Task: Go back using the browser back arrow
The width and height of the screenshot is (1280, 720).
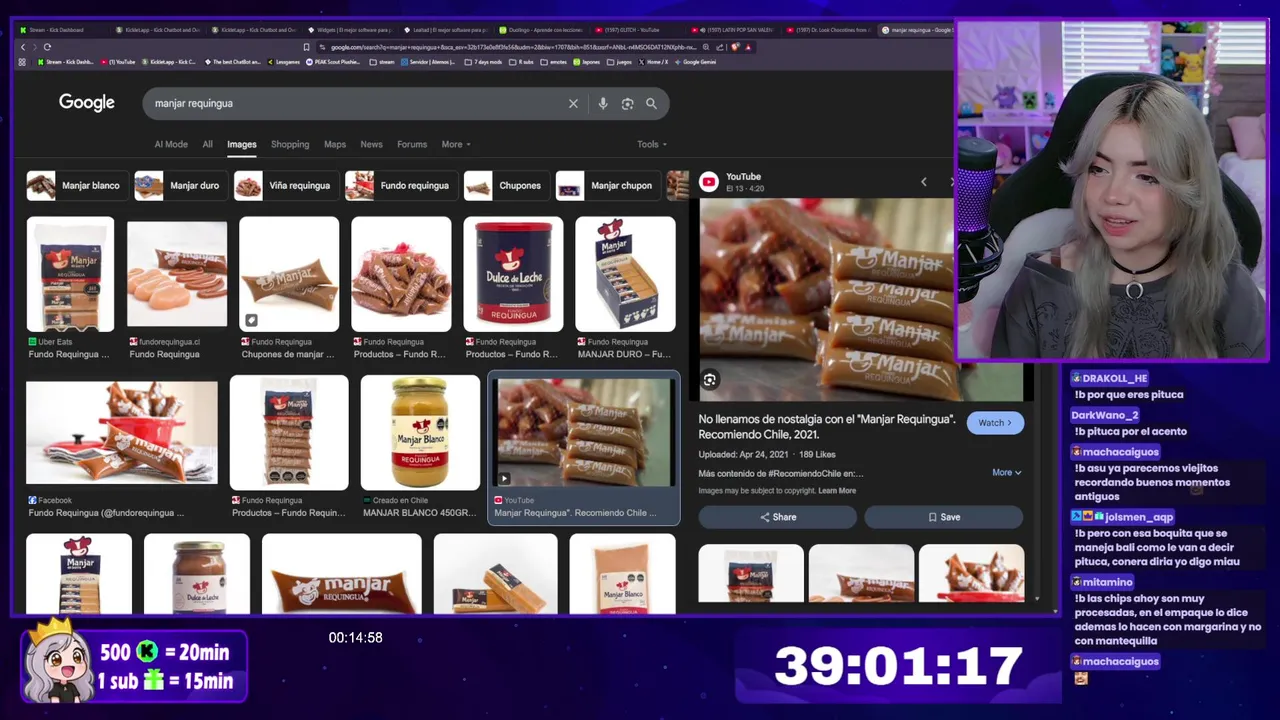Action: (23, 47)
